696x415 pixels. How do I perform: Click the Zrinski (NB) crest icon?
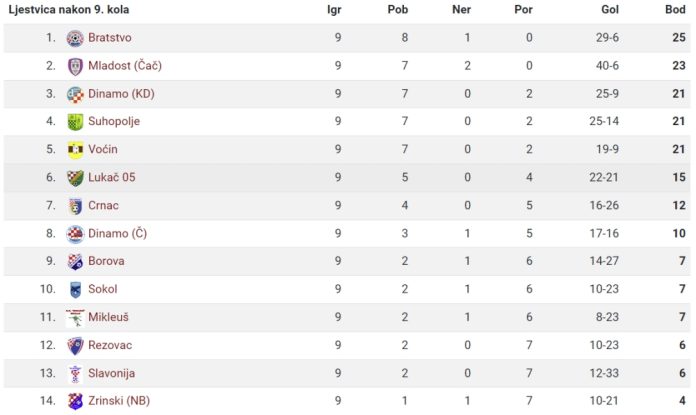tap(75, 401)
